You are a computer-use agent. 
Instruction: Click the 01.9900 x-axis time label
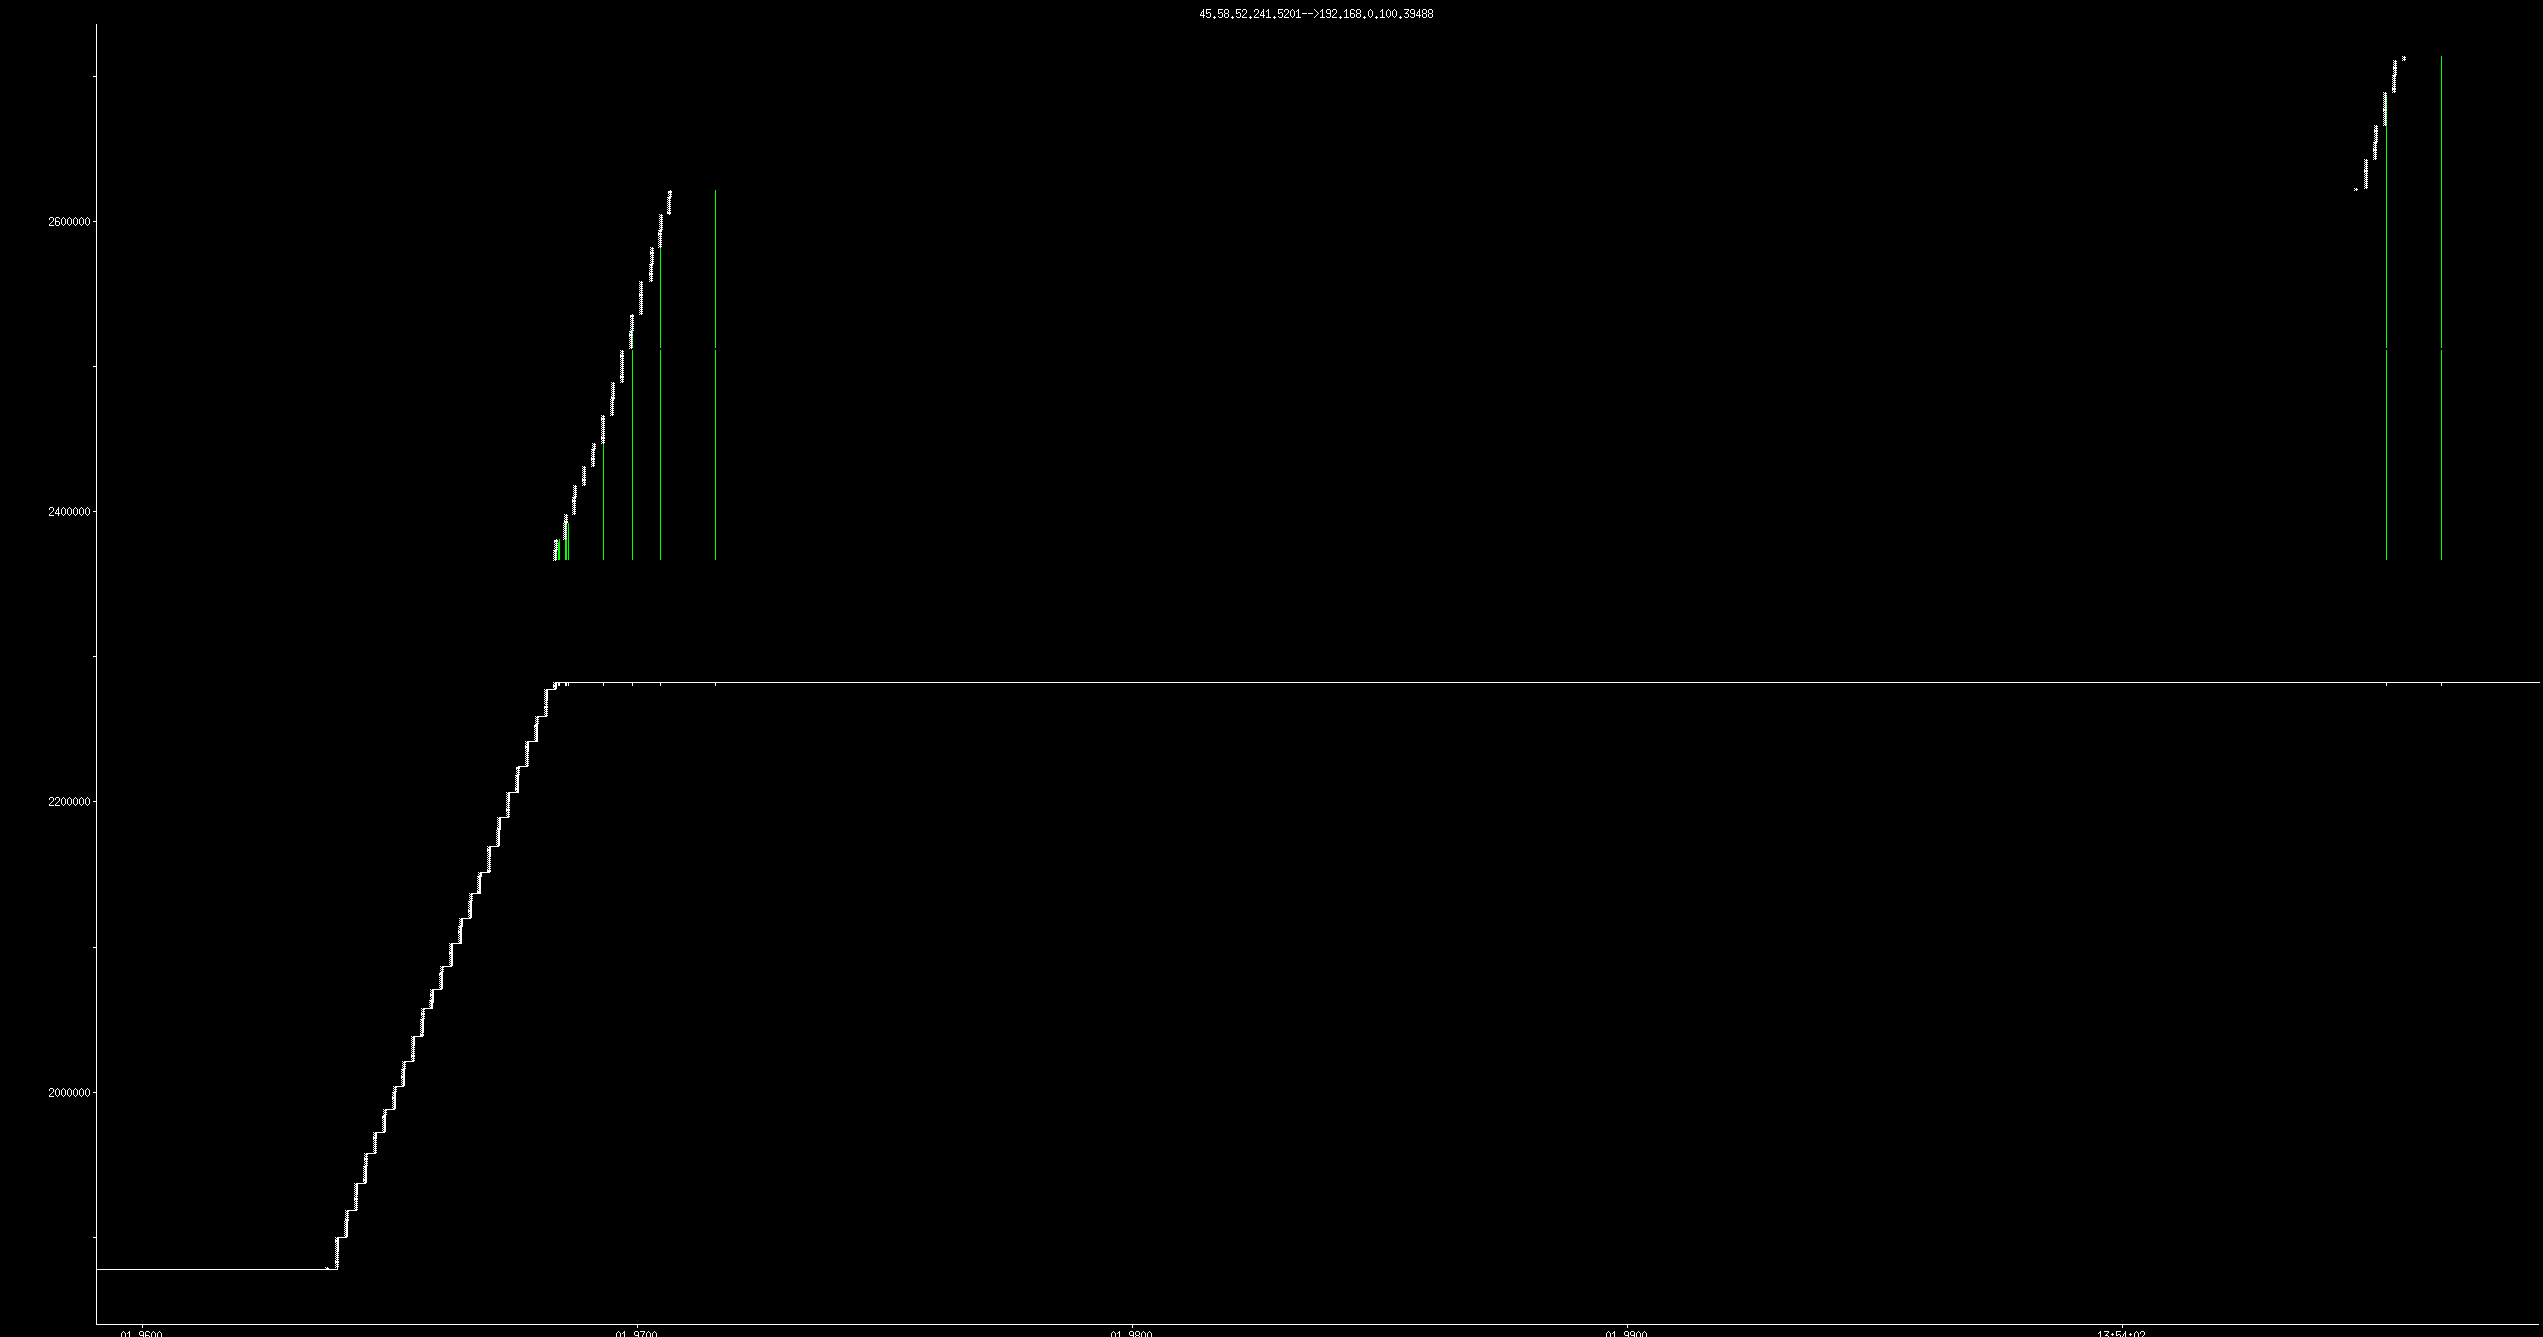click(1627, 1333)
